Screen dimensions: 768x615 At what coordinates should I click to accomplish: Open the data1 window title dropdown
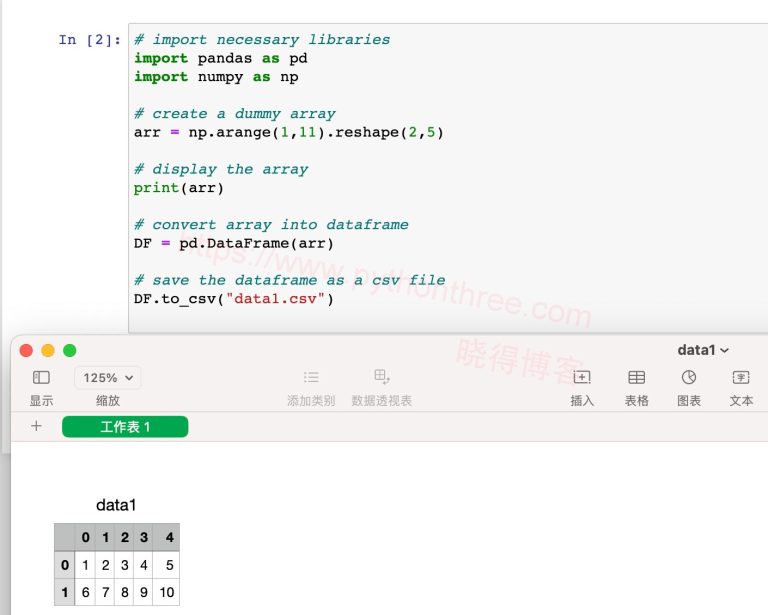pyautogui.click(x=703, y=350)
